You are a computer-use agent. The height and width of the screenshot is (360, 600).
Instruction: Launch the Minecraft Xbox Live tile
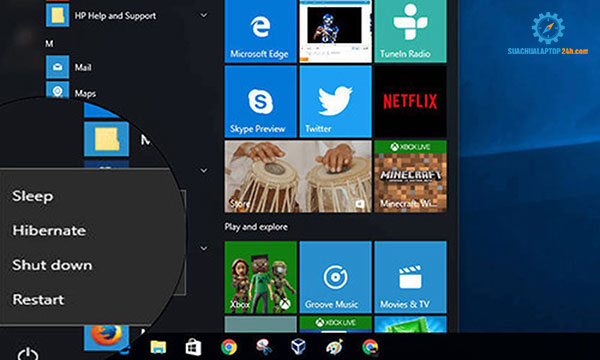410,176
